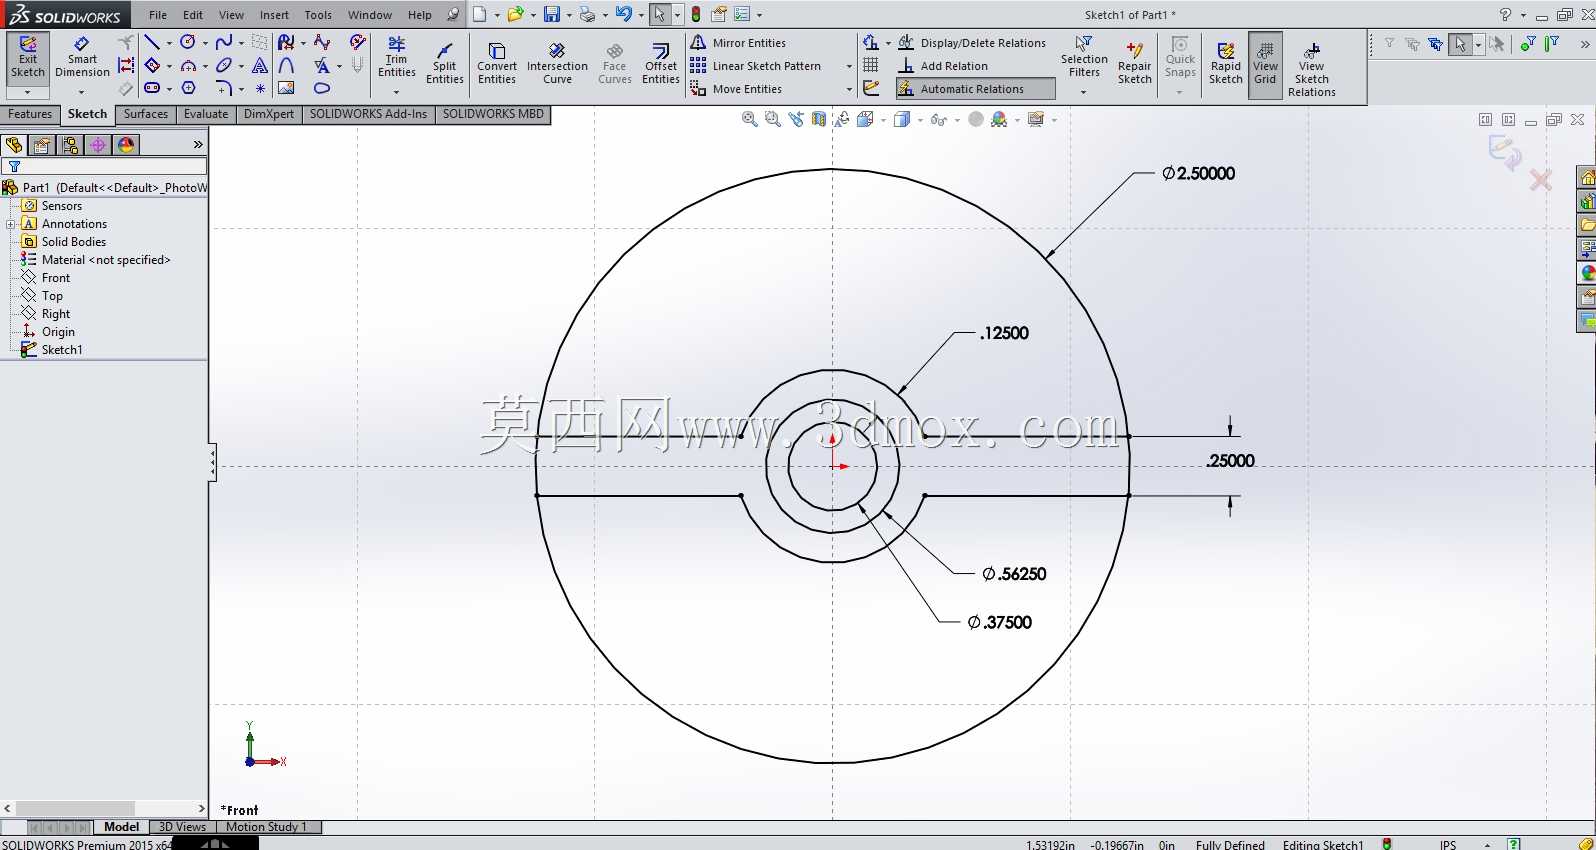
Task: Select the sketch Text tool
Action: (x=260, y=65)
